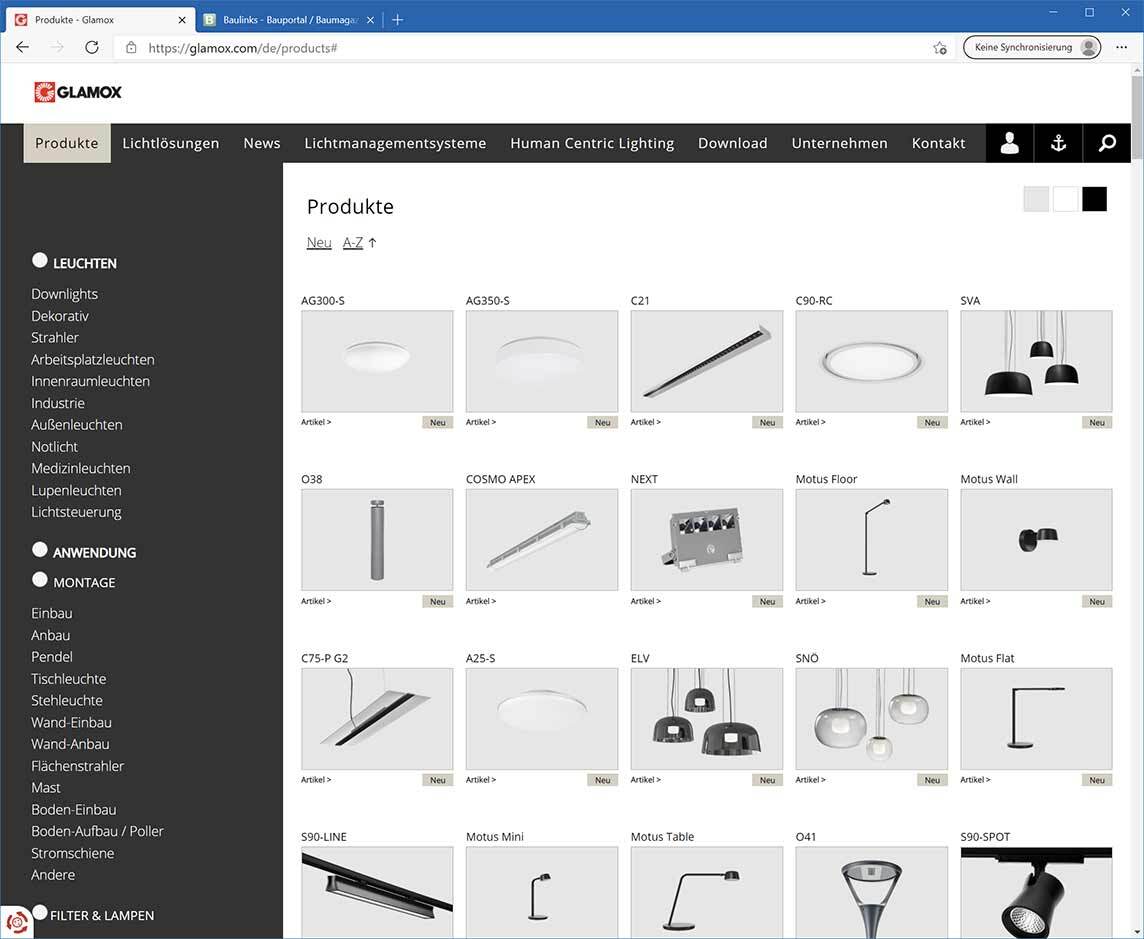Filter by Dekorativ category
The image size is (1144, 939).
pyautogui.click(x=60, y=316)
